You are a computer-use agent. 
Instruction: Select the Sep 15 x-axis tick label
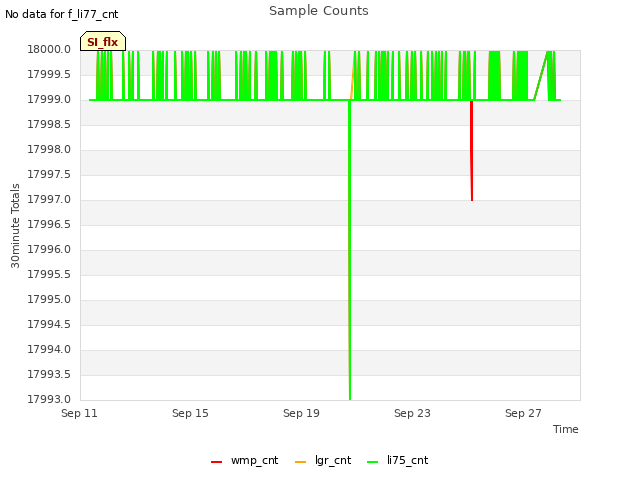(190, 413)
